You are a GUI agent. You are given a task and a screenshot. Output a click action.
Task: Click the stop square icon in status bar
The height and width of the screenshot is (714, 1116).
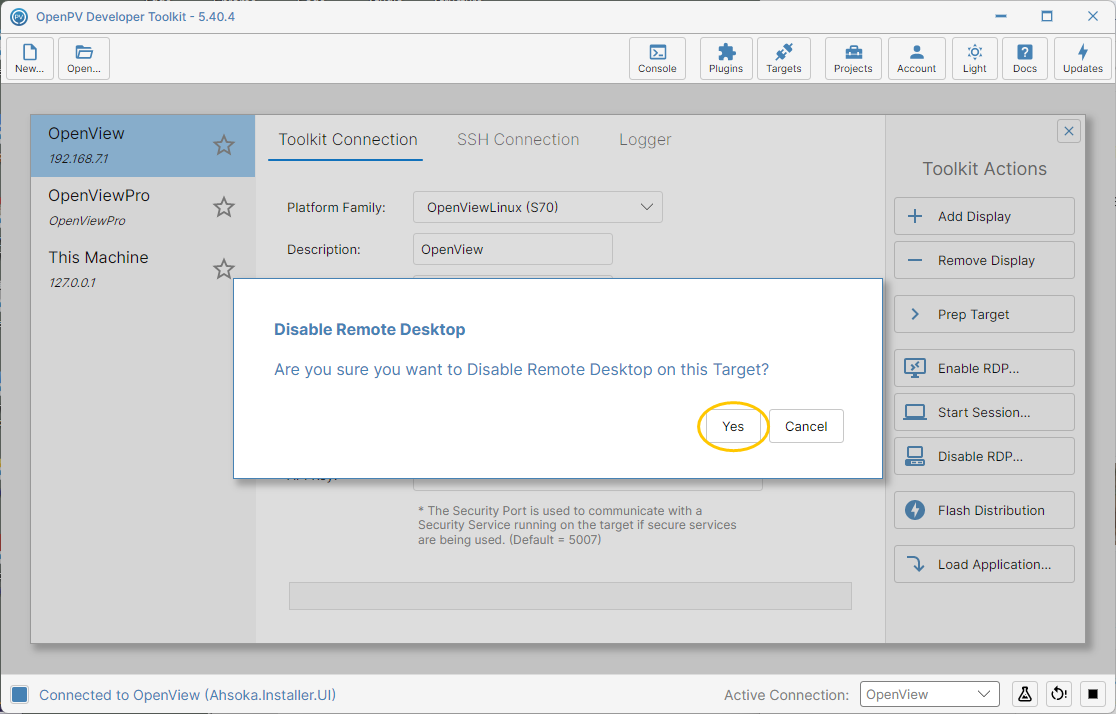(x=1093, y=694)
